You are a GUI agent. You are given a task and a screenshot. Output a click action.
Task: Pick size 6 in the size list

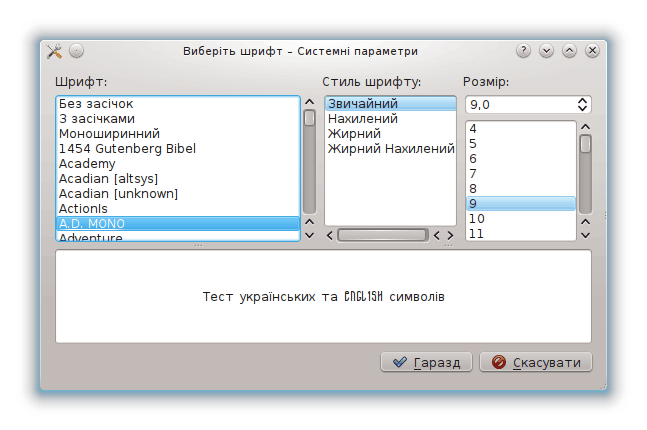(473, 159)
